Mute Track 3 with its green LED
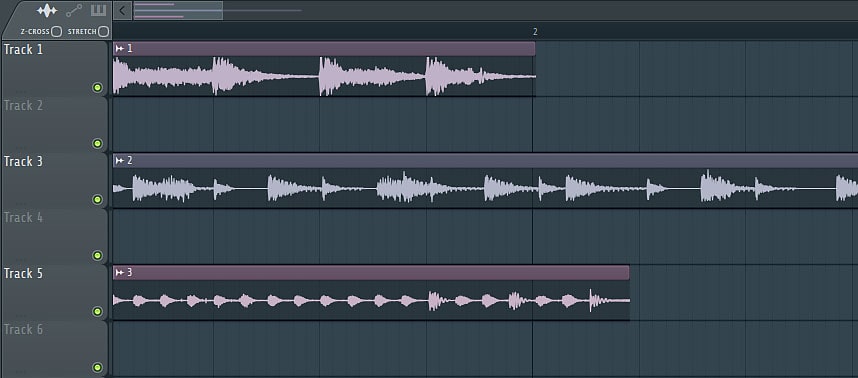 pos(97,200)
